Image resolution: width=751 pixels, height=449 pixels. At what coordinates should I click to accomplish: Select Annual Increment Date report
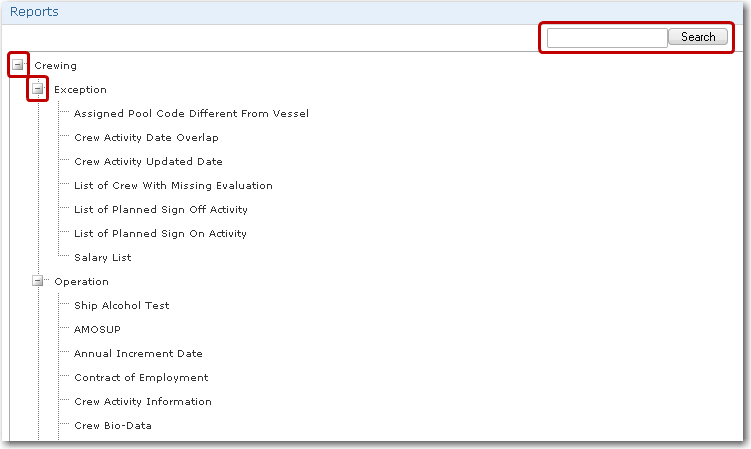click(x=138, y=354)
